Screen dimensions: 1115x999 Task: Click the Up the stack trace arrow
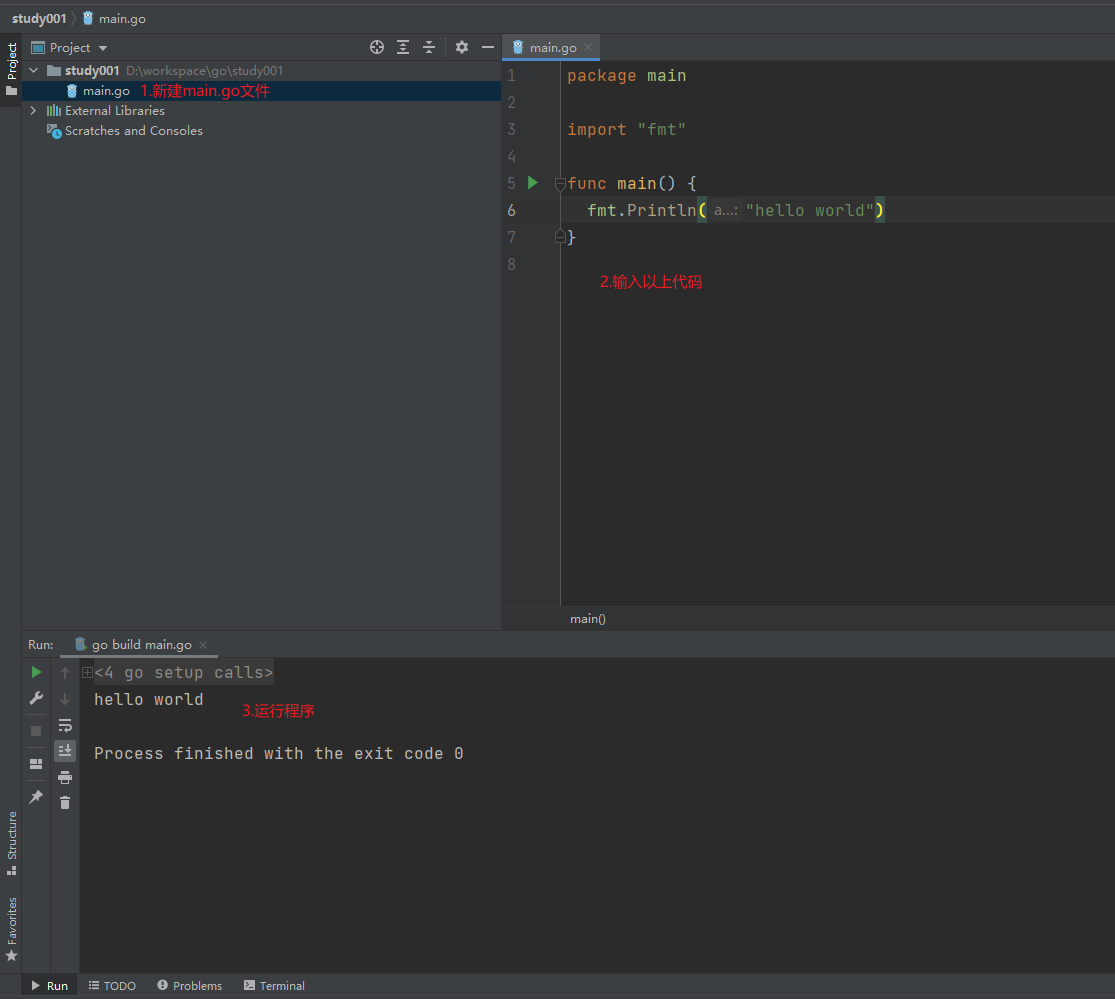click(x=65, y=673)
